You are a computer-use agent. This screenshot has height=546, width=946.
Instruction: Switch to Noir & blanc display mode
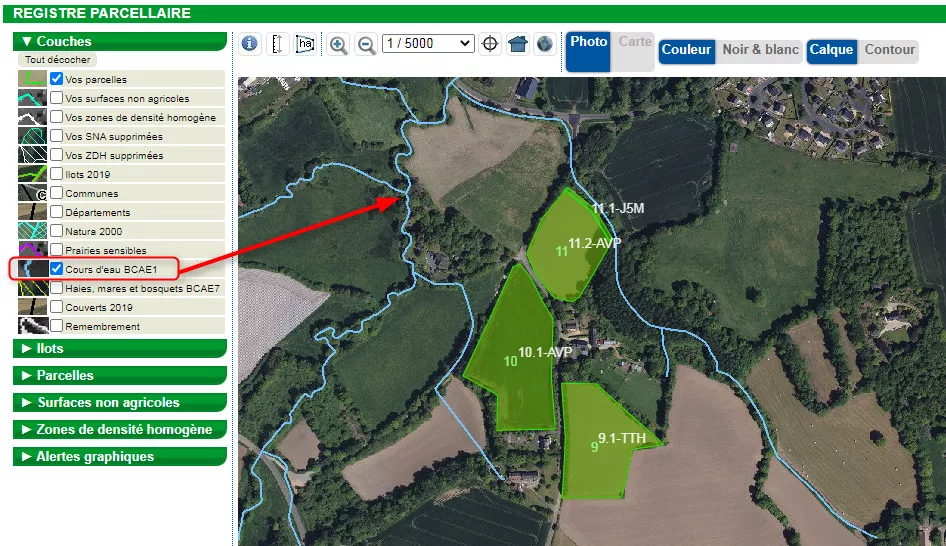[x=760, y=50]
